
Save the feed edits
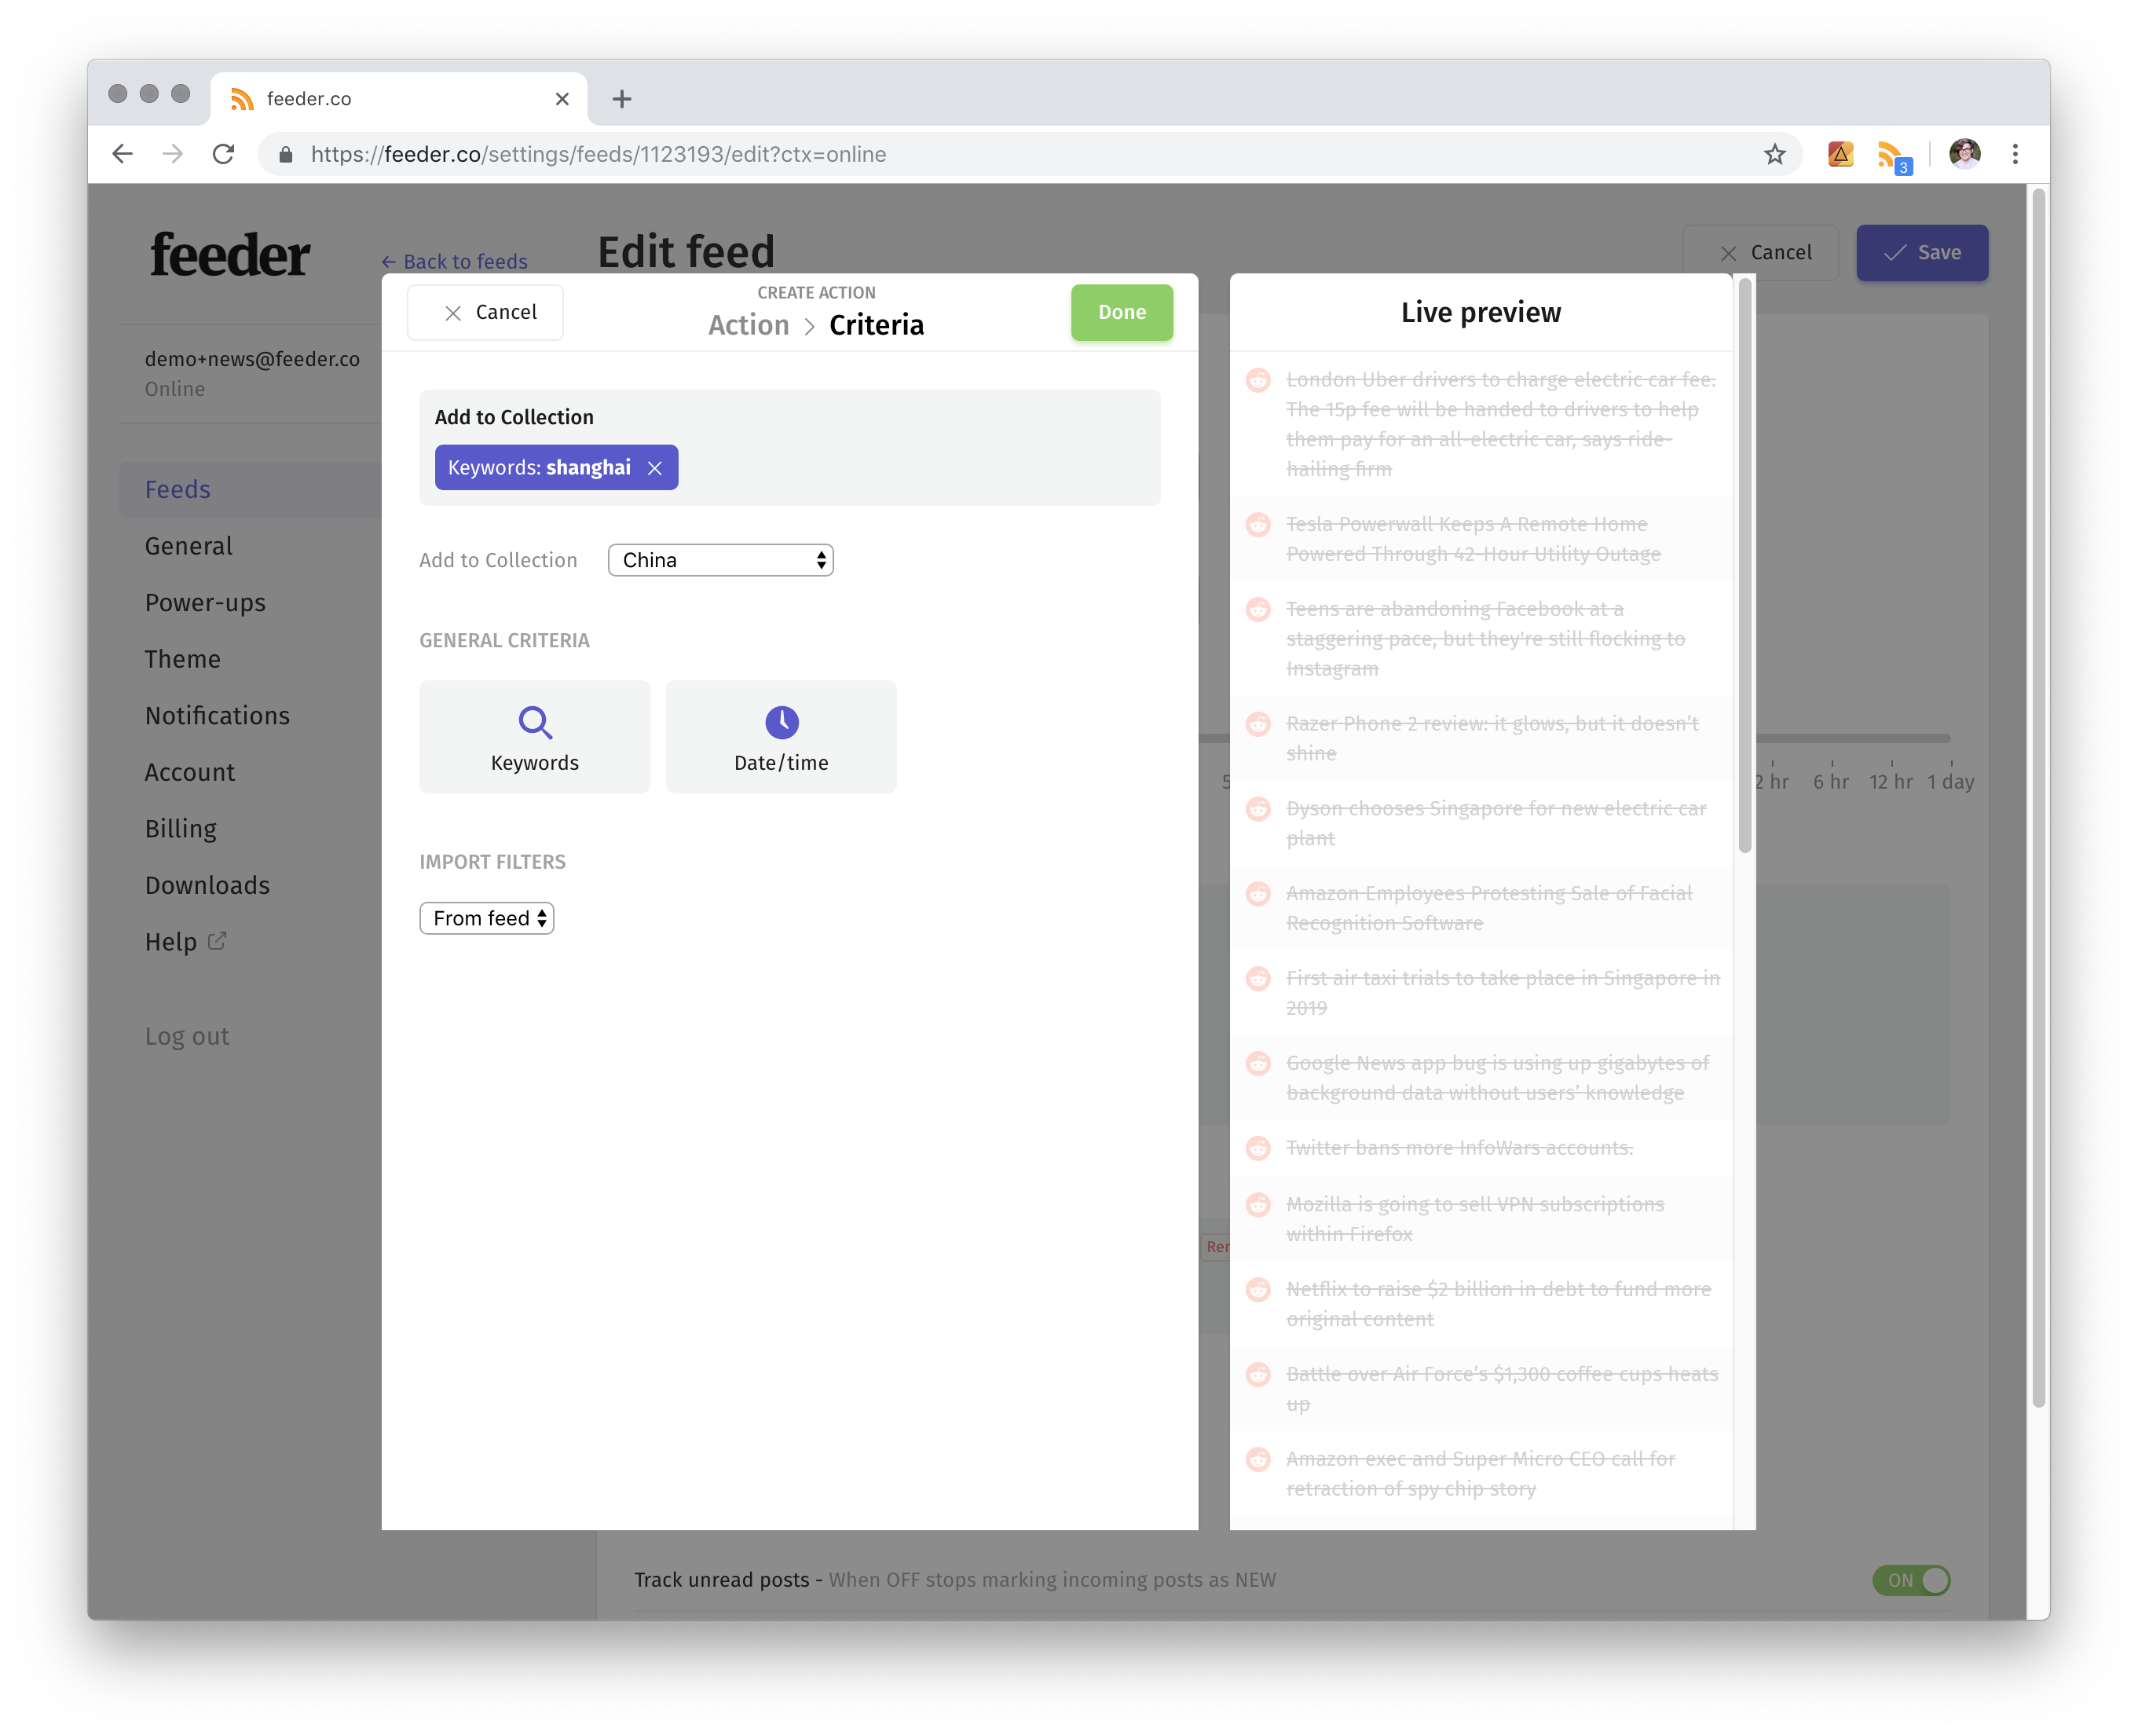point(1921,252)
